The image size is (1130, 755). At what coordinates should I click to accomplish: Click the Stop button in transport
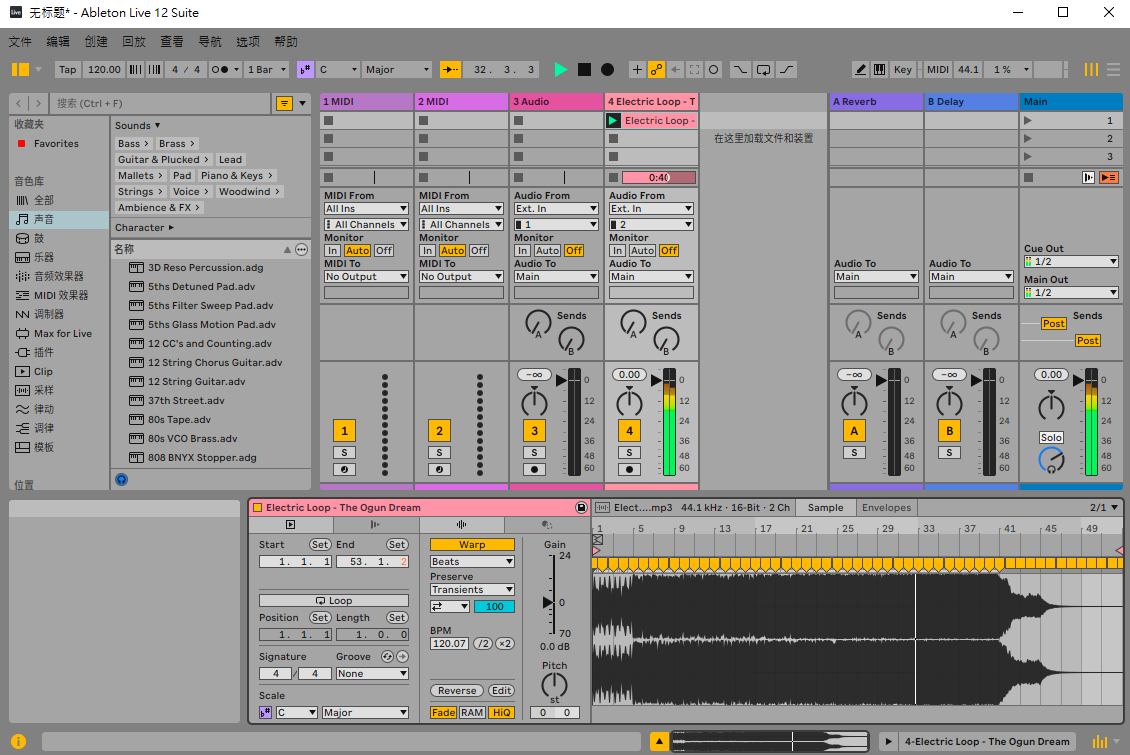pyautogui.click(x=584, y=69)
